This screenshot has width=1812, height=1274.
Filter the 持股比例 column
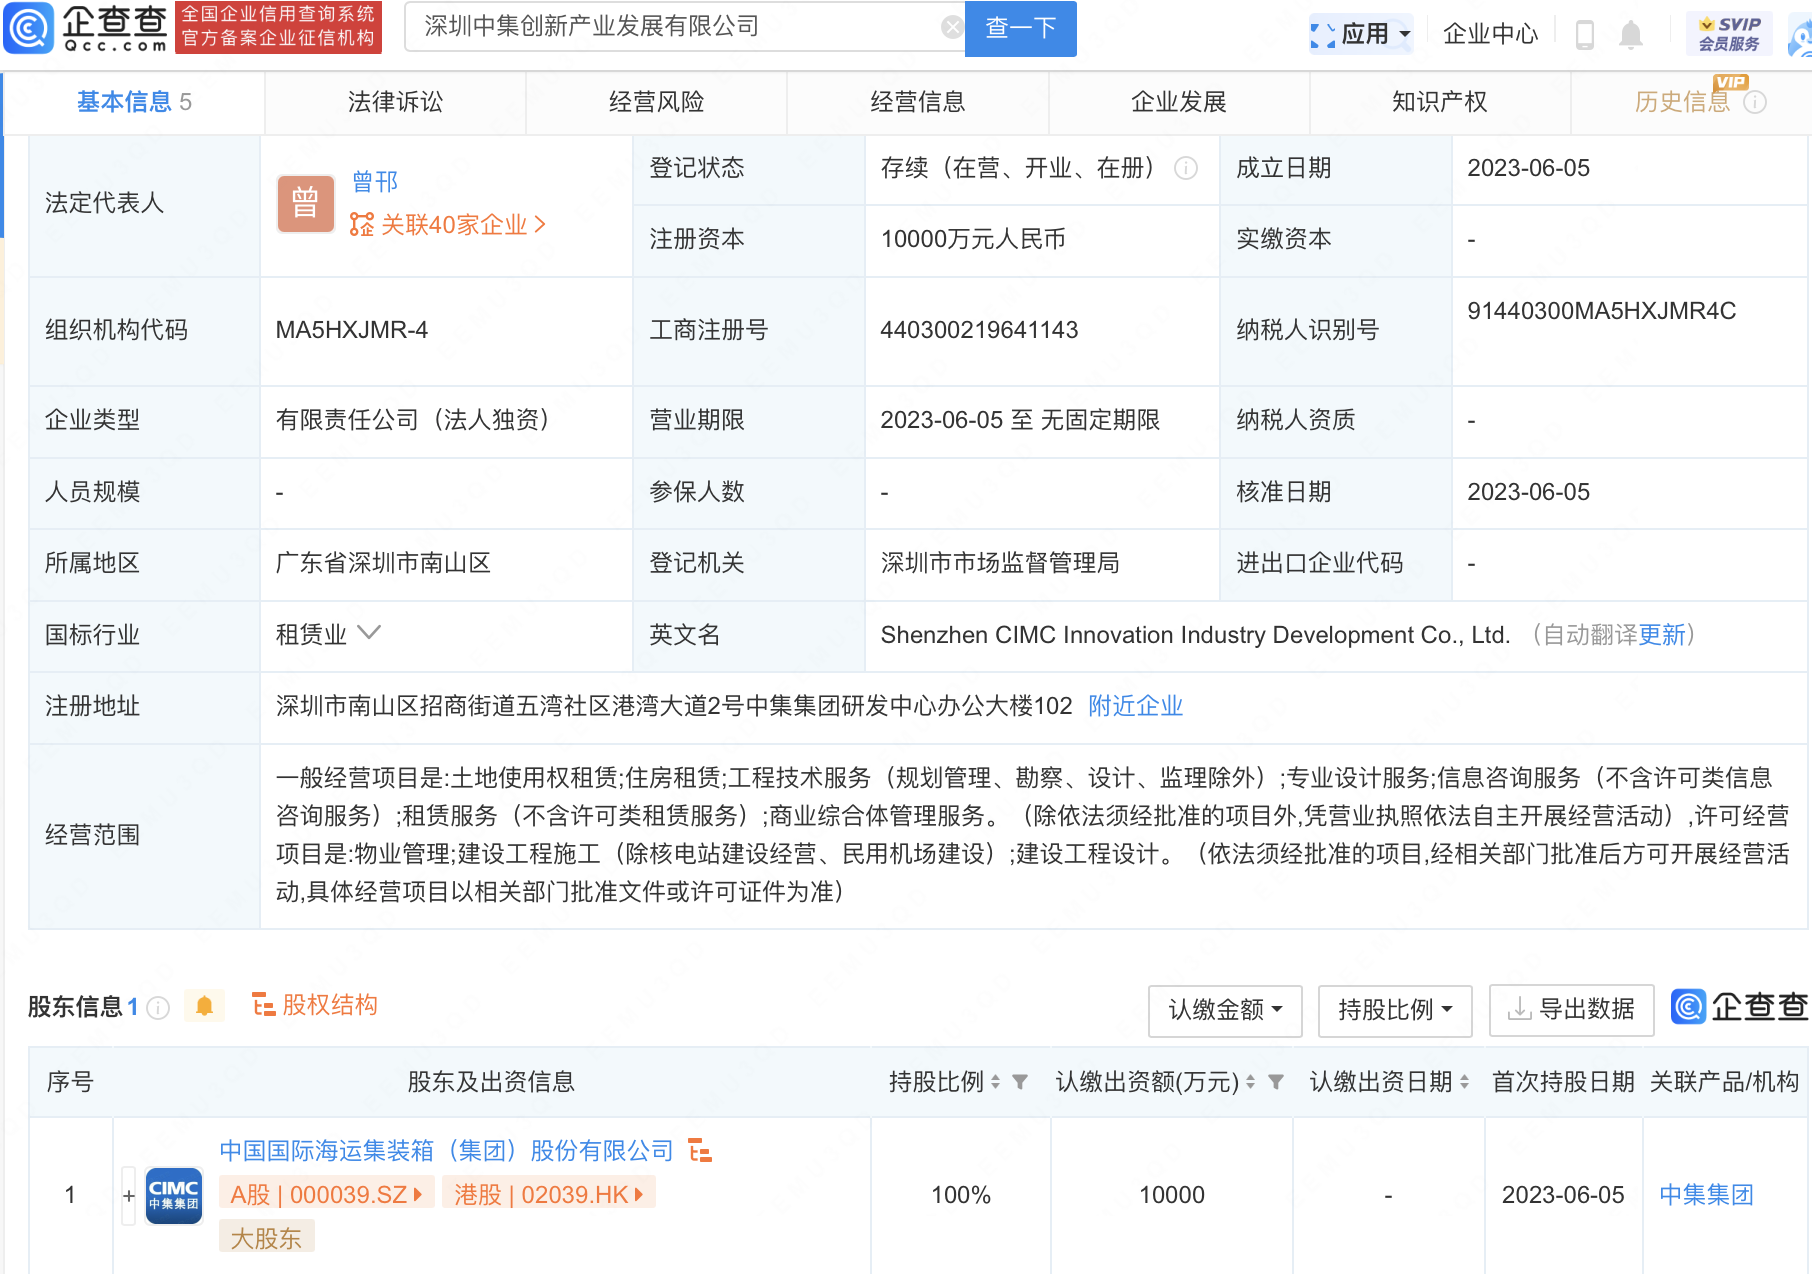pos(1020,1082)
